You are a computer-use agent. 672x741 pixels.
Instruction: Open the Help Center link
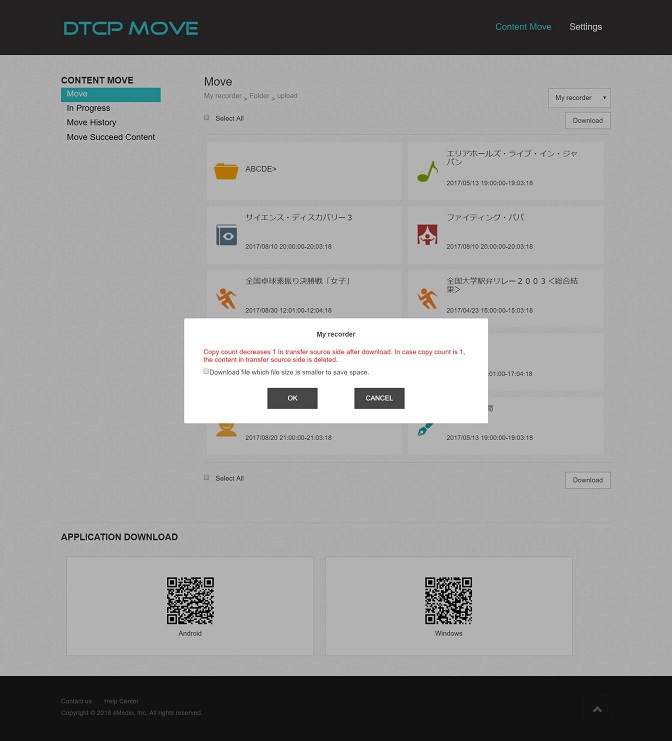(x=121, y=701)
